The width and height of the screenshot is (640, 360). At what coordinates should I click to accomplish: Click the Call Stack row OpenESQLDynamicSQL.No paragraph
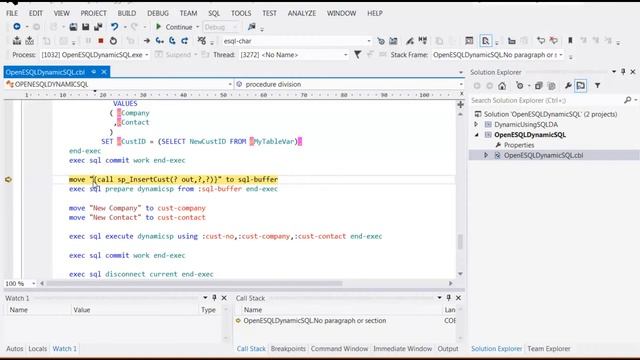click(314, 321)
